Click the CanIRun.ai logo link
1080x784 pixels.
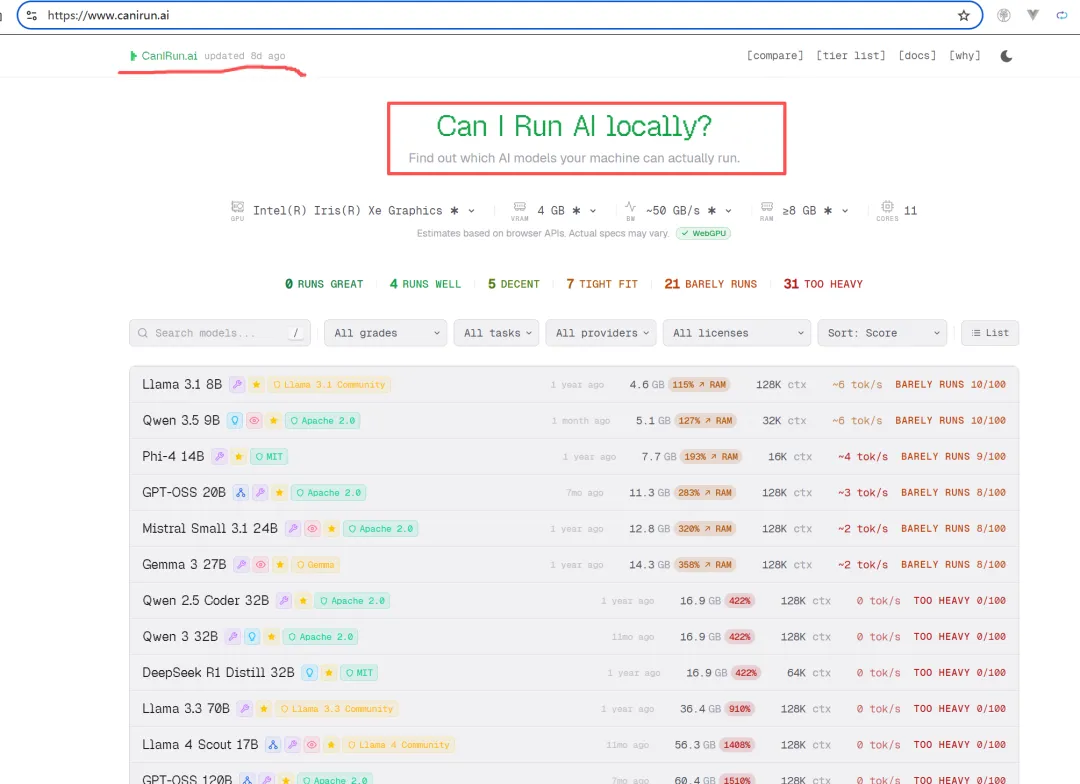(164, 56)
